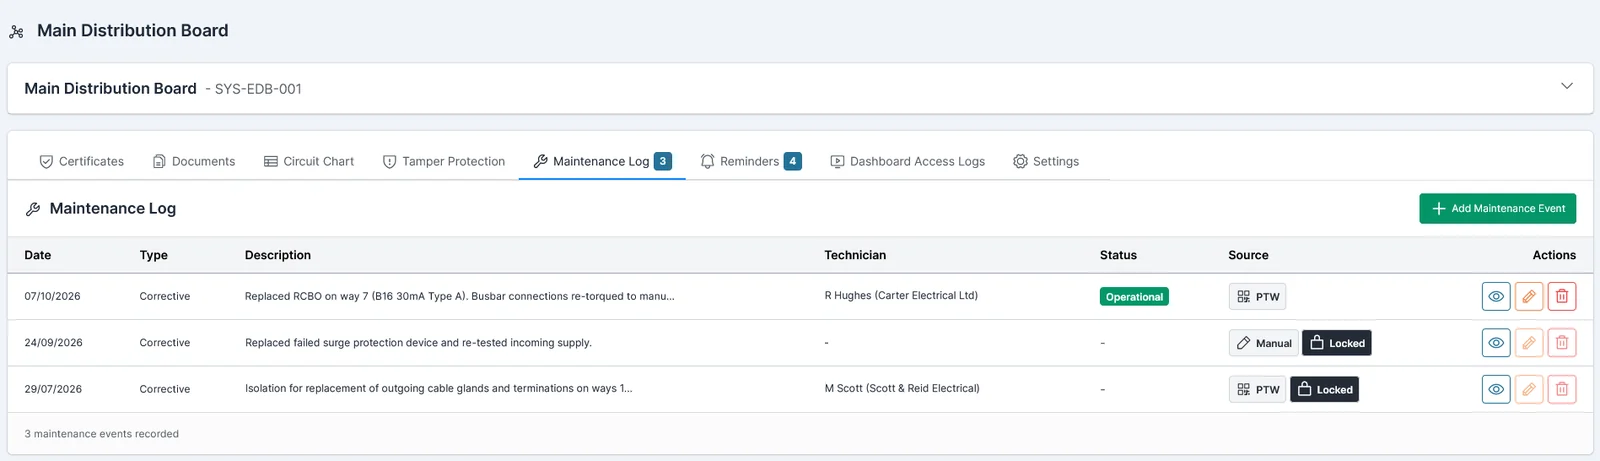1600x461 pixels.
Task: Switch to the Documents tab
Action: pos(194,161)
